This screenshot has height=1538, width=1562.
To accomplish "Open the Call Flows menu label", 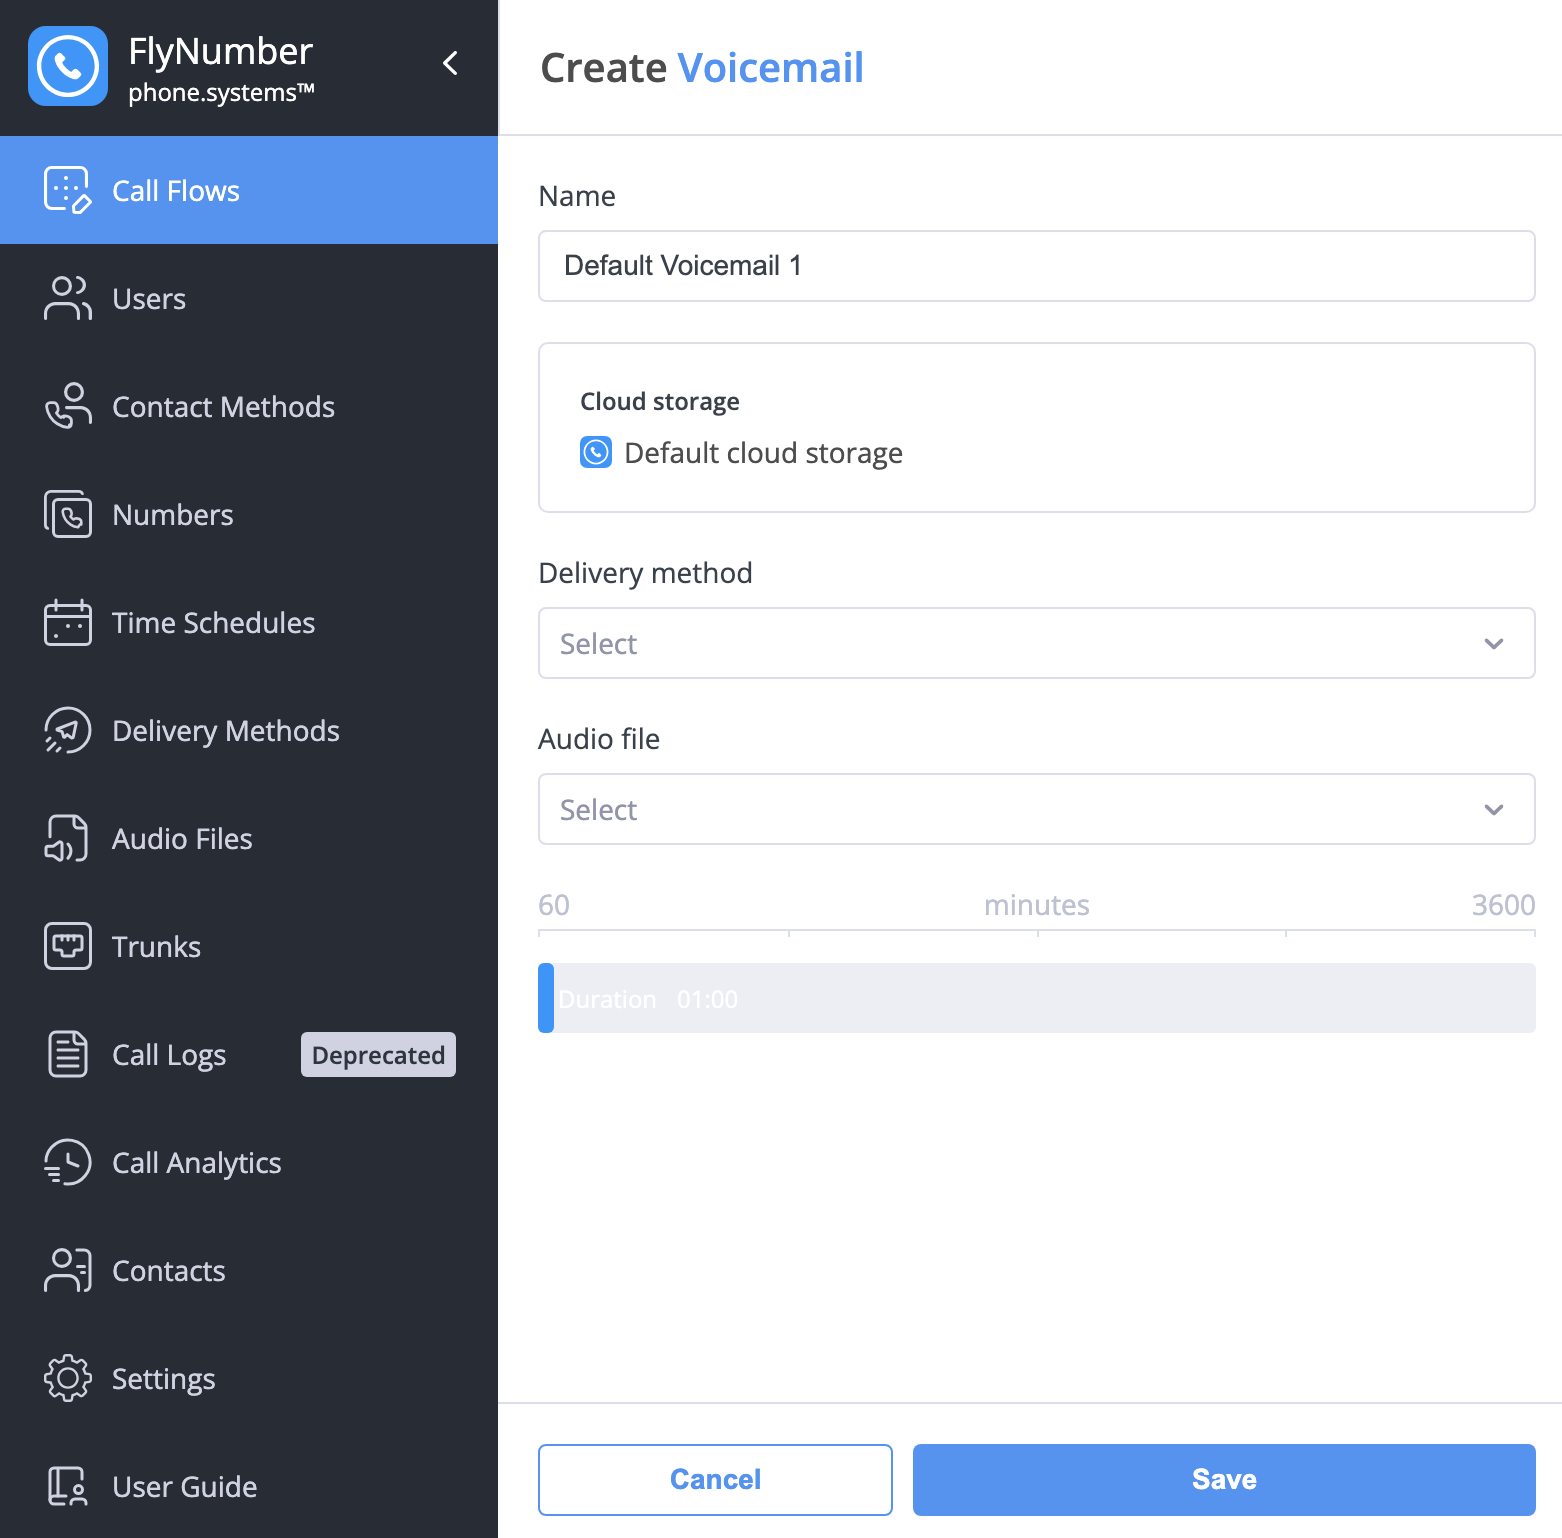I will click(176, 191).
